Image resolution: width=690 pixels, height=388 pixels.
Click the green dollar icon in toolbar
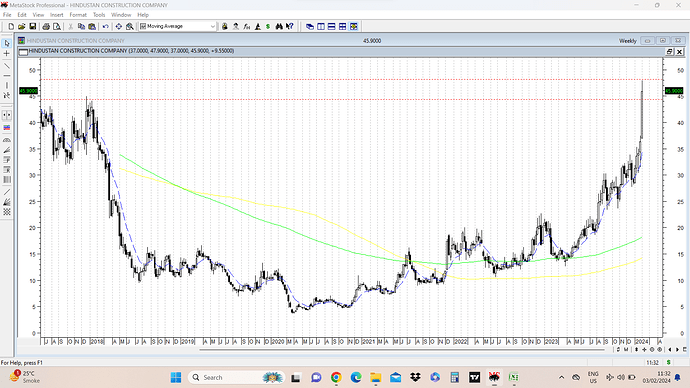coord(268,26)
